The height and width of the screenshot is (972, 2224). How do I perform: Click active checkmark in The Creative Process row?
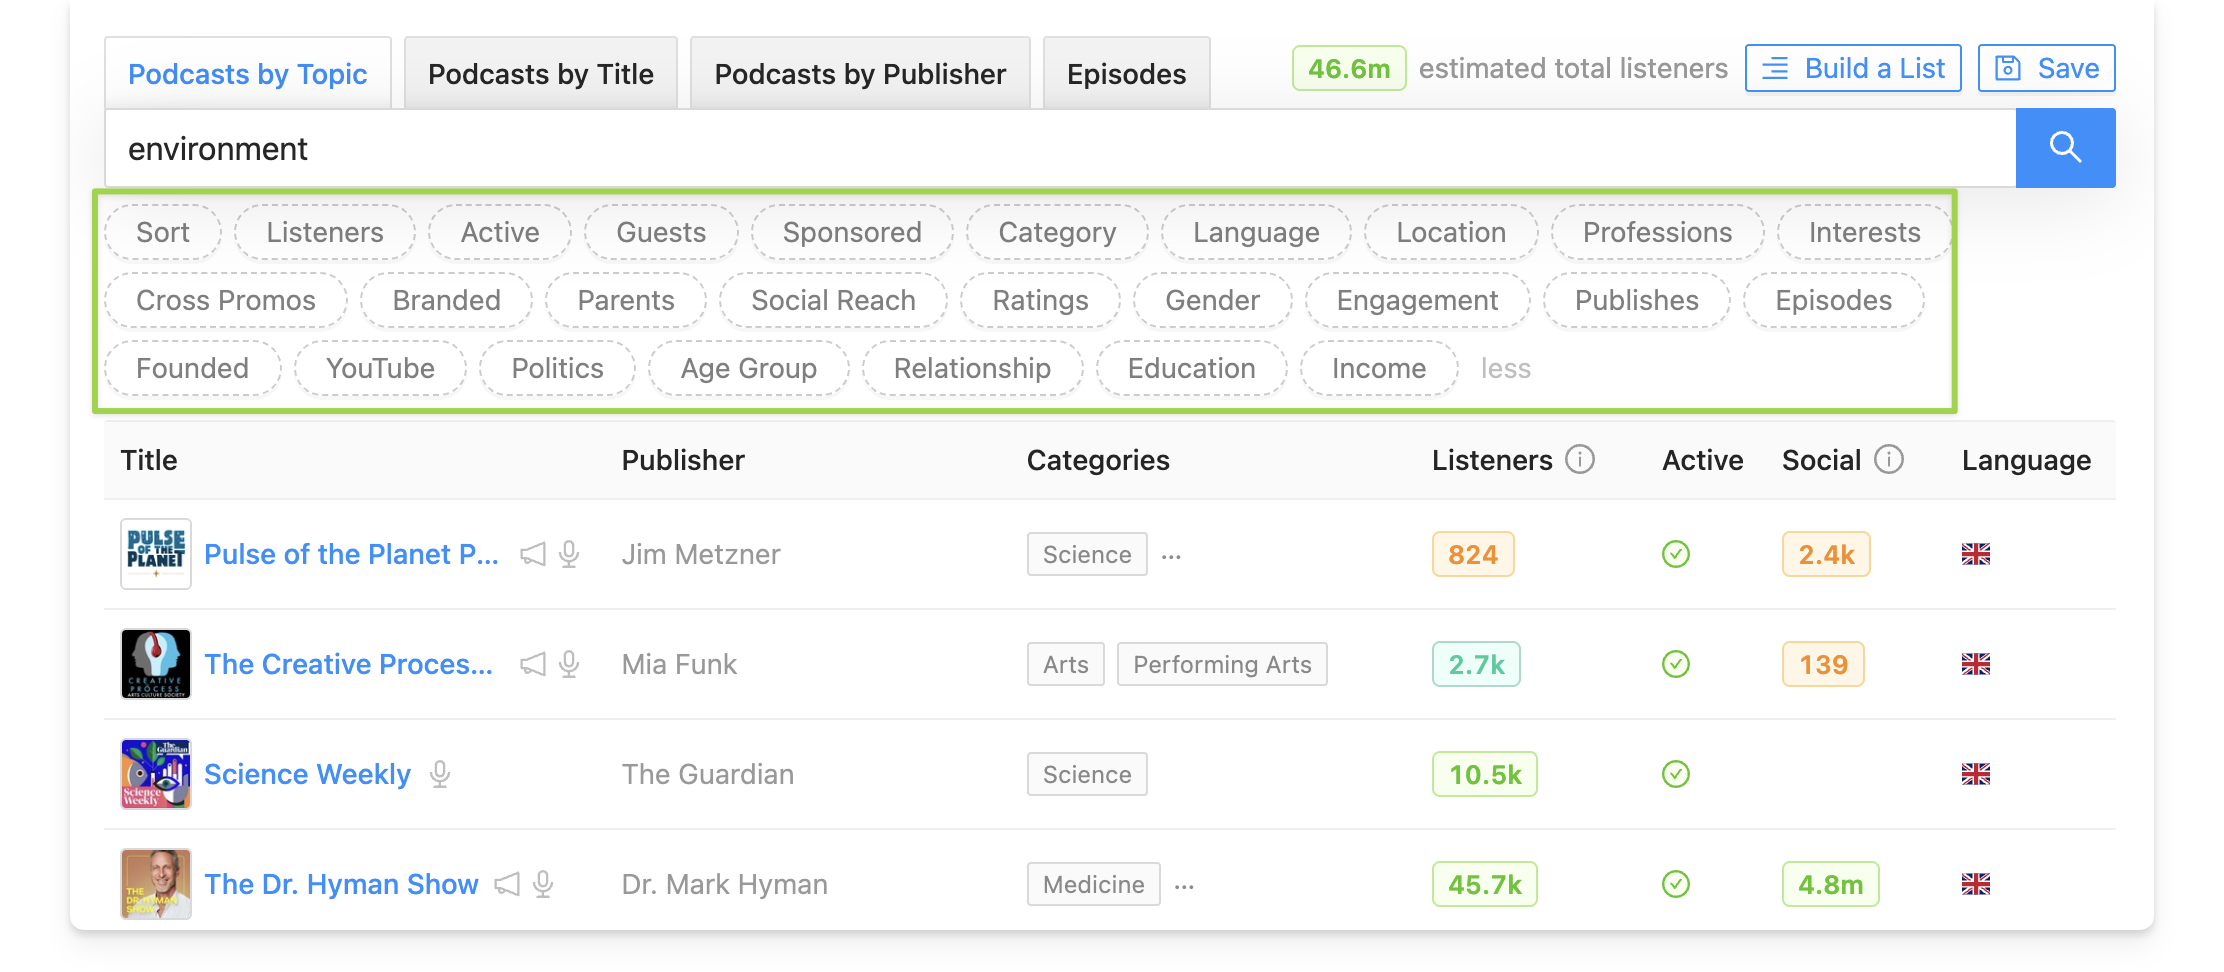point(1676,664)
